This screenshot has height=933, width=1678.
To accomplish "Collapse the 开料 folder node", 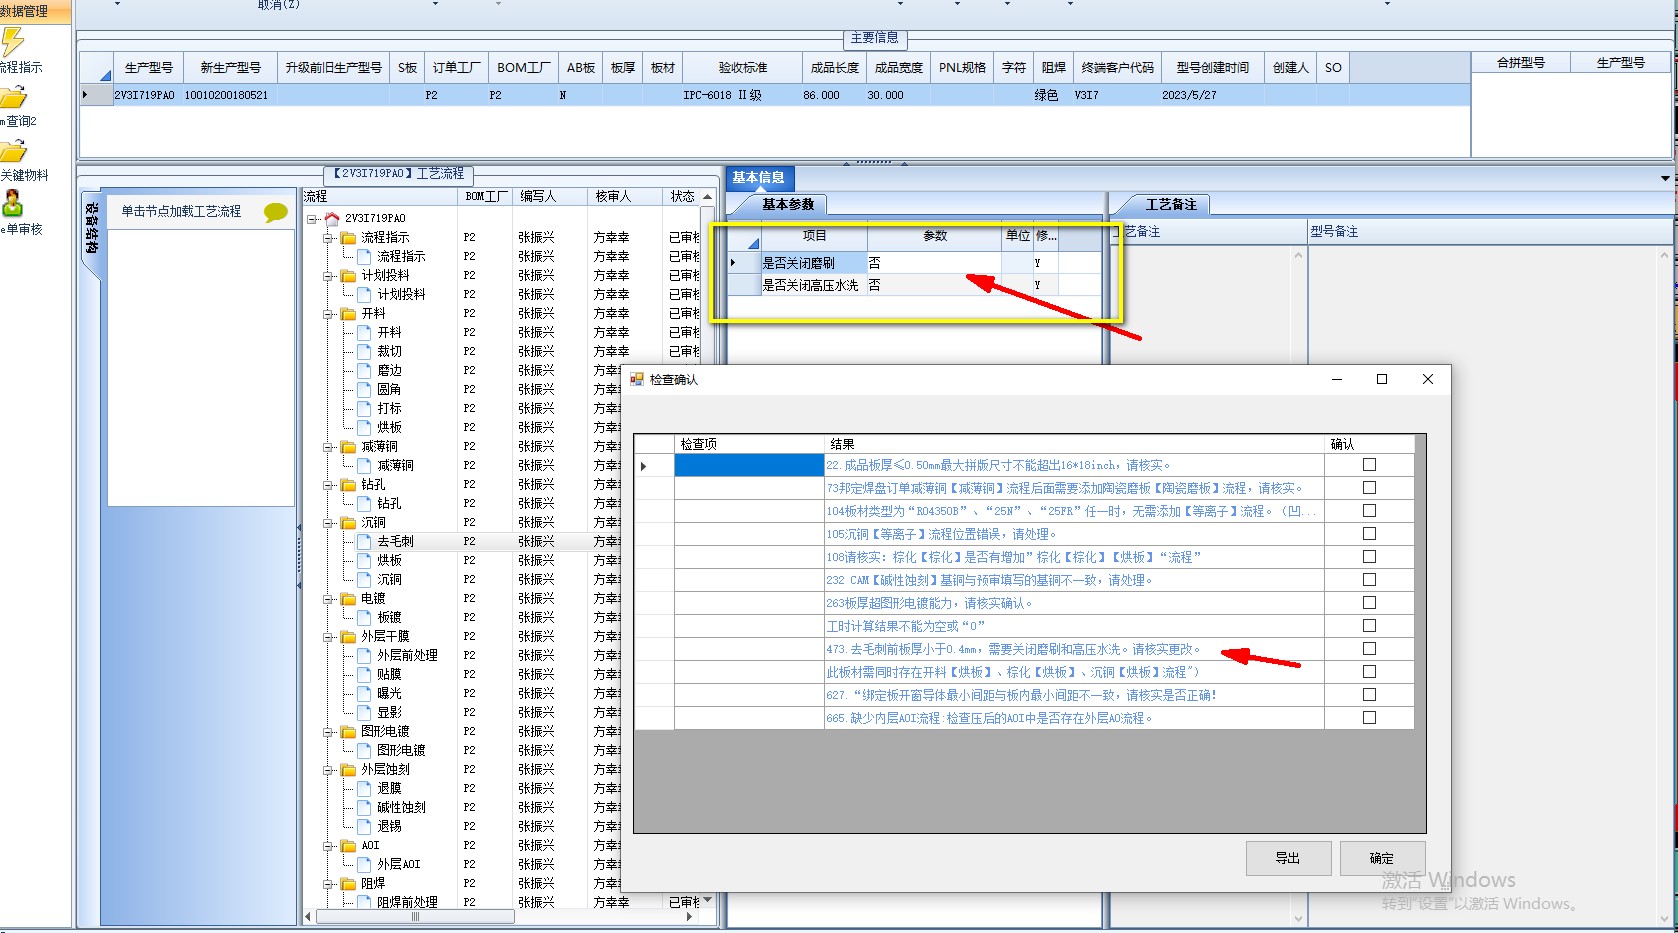I will (328, 313).
